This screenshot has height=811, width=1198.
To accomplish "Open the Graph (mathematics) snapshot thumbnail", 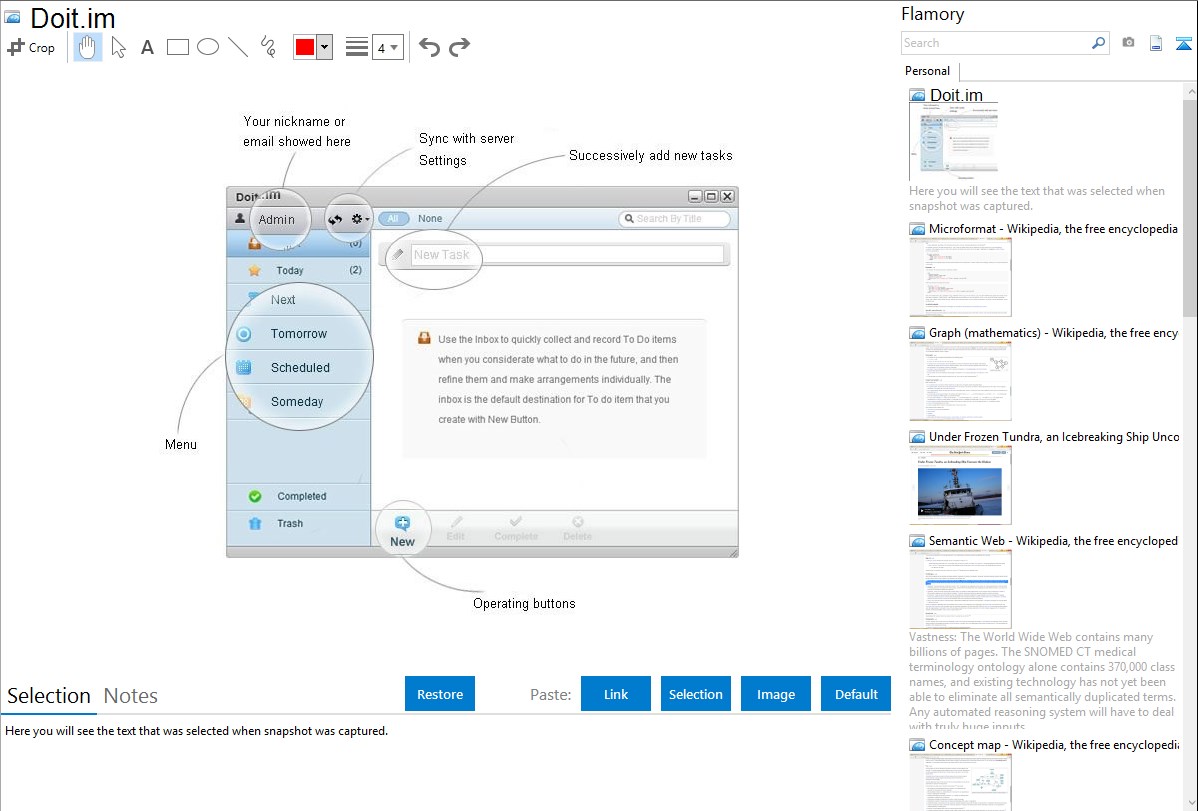I will (x=960, y=381).
